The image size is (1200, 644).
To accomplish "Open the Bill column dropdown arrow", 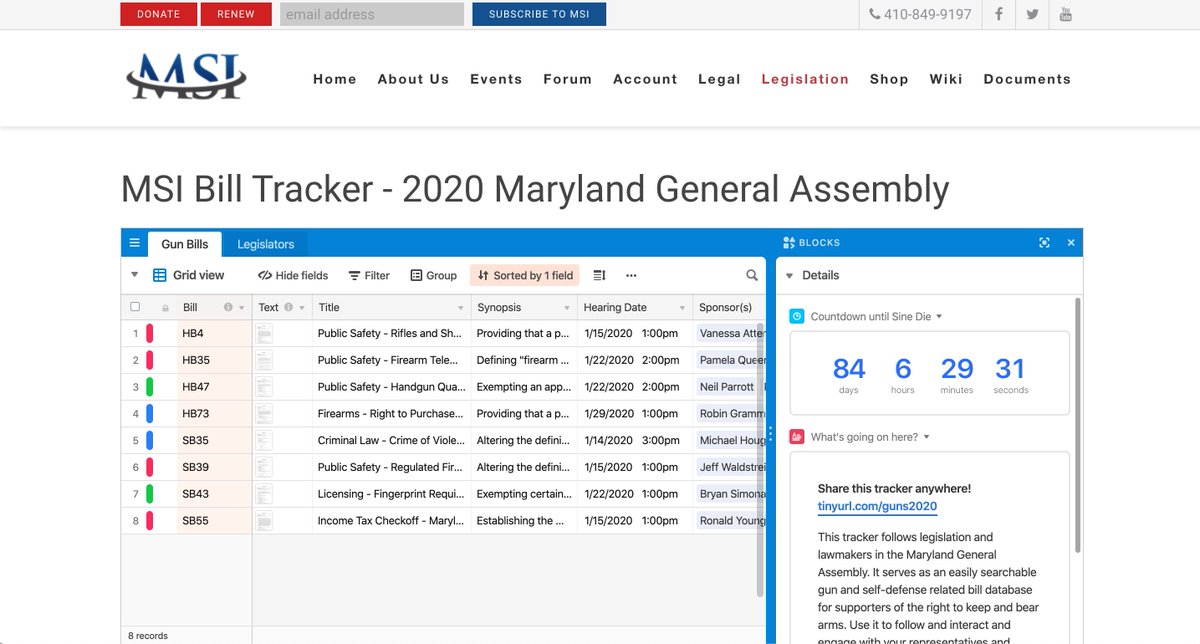I will [242, 308].
